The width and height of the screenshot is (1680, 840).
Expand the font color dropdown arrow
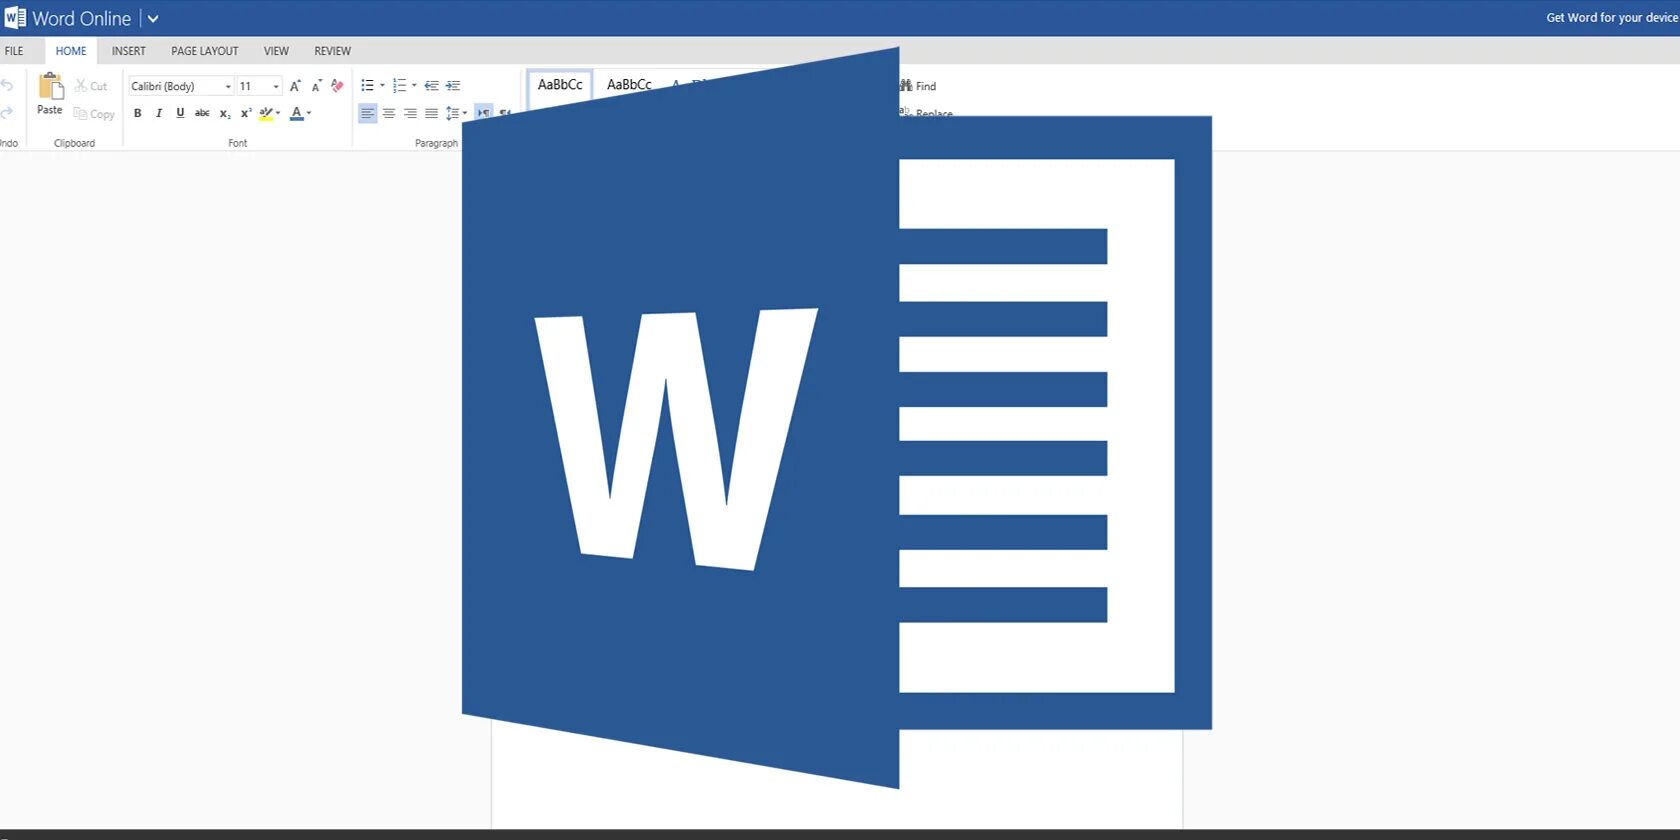(309, 114)
